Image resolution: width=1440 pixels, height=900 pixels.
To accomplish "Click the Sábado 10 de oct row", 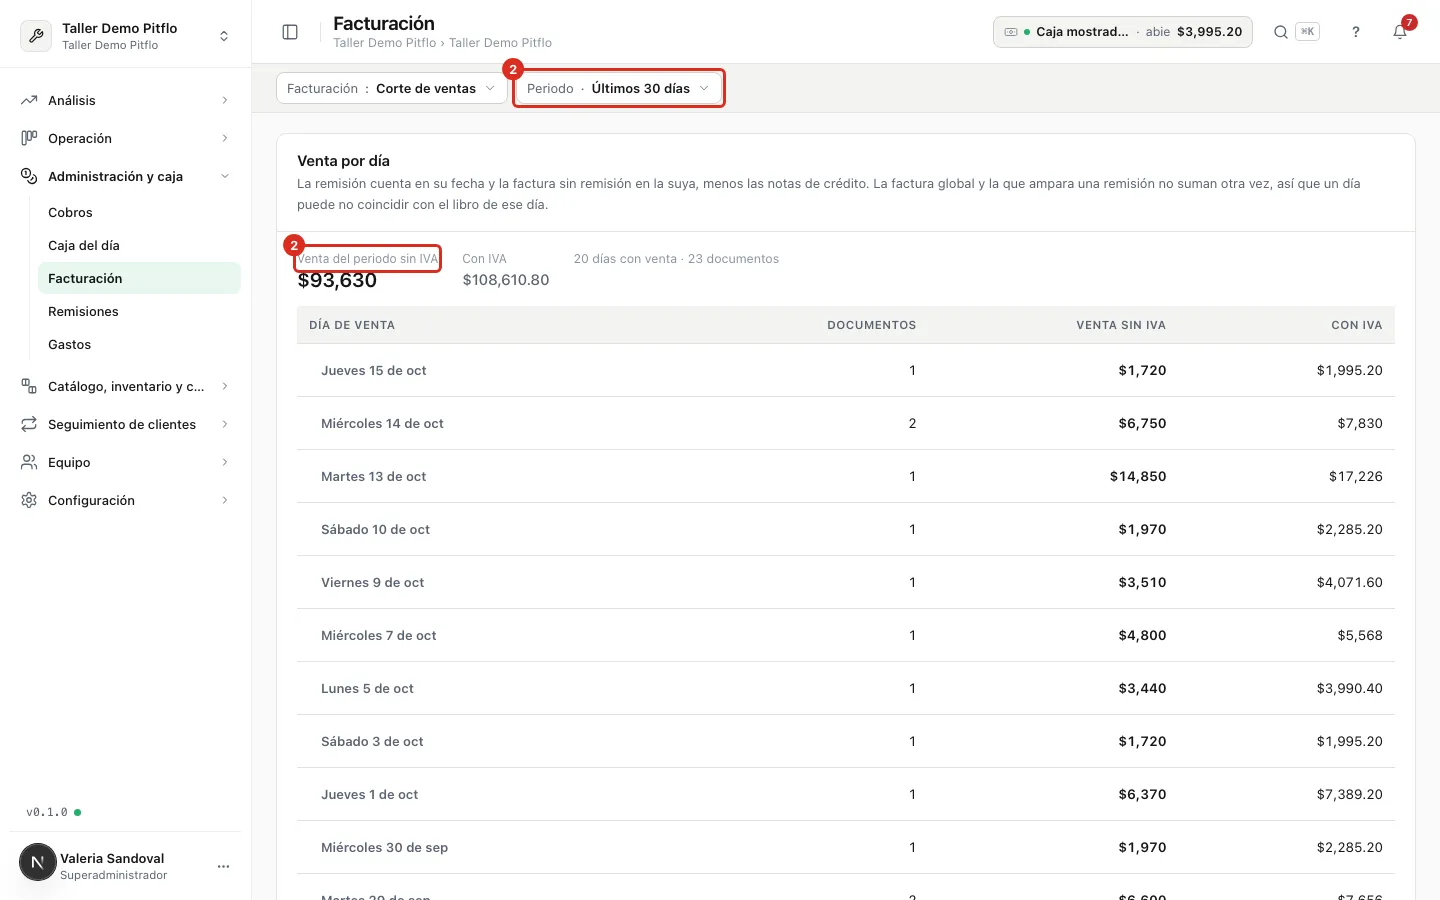I will click(846, 529).
